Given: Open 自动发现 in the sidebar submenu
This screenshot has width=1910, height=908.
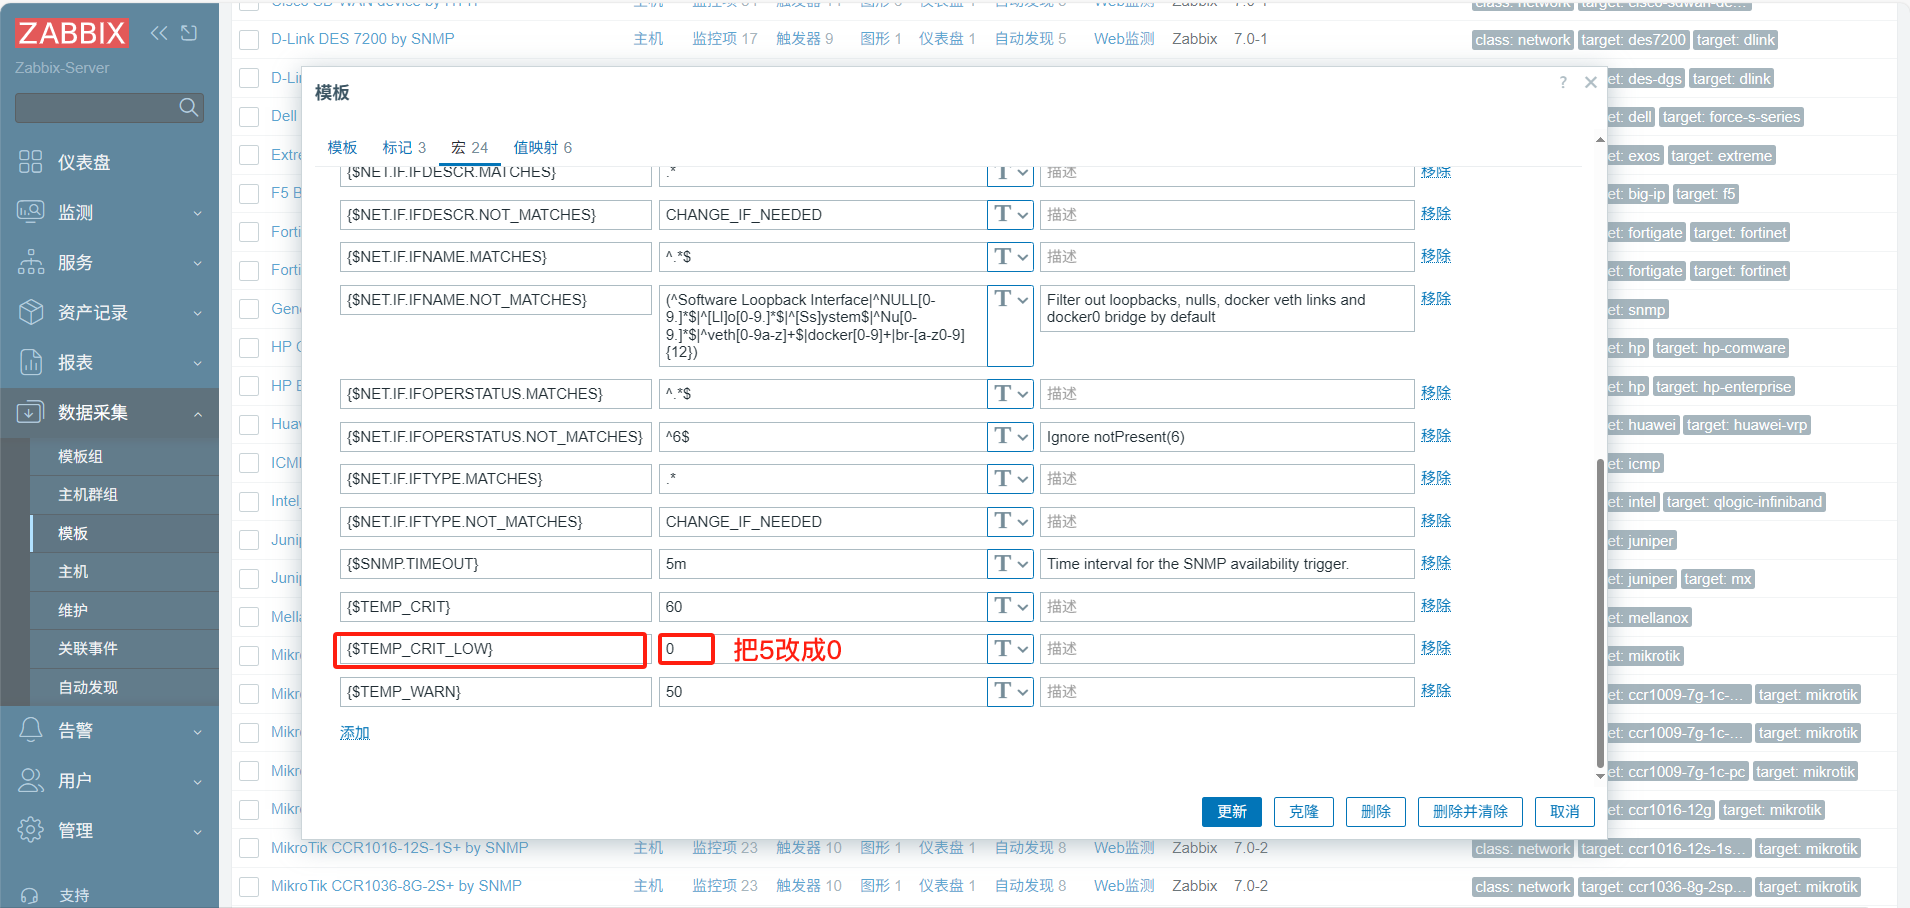Looking at the screenshot, I should coord(88,688).
